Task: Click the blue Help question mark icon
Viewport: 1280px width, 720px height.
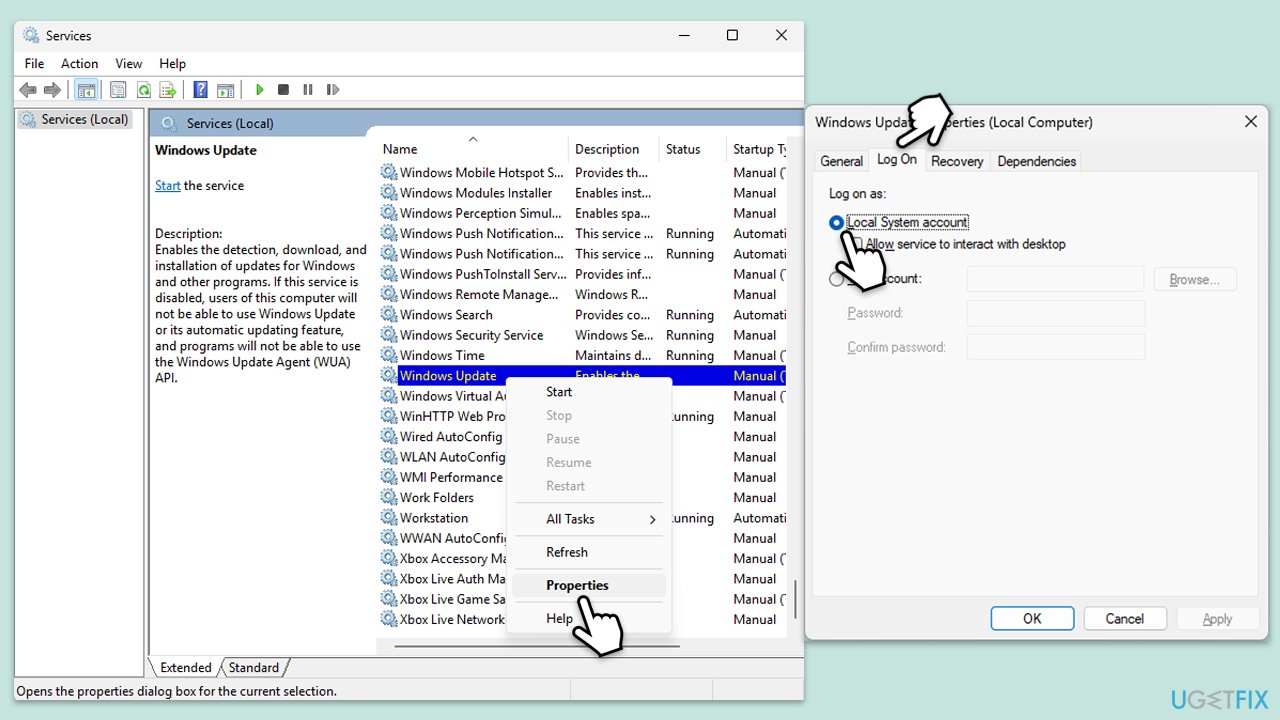Action: click(200, 90)
